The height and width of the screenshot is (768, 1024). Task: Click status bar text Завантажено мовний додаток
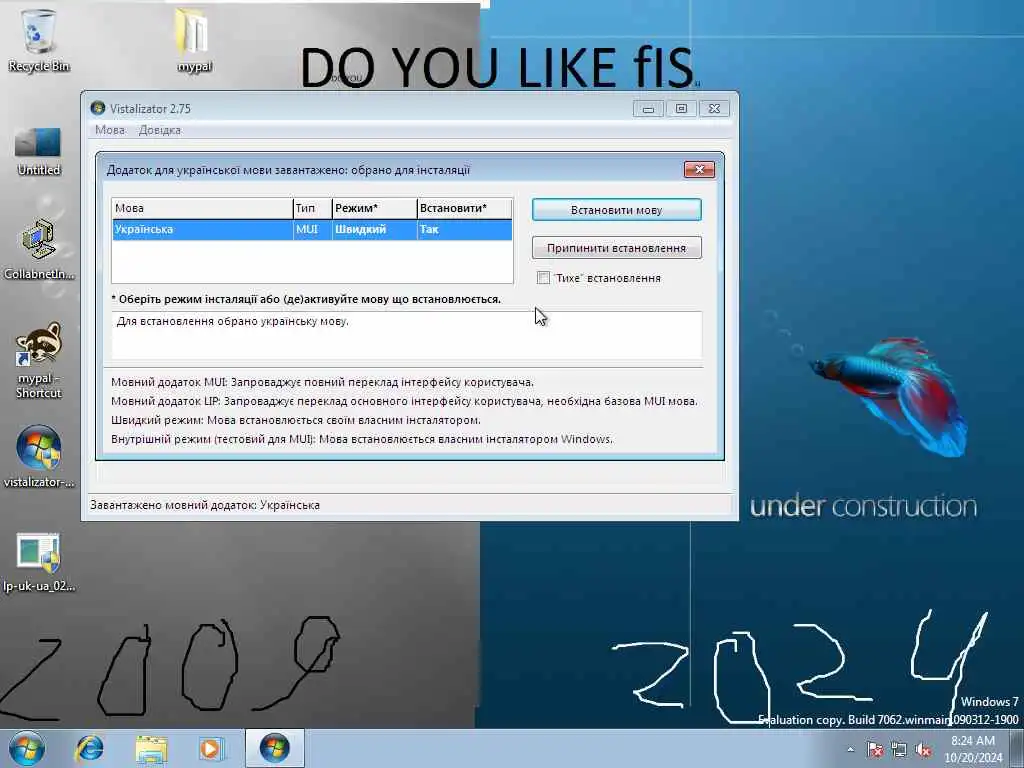[205, 505]
